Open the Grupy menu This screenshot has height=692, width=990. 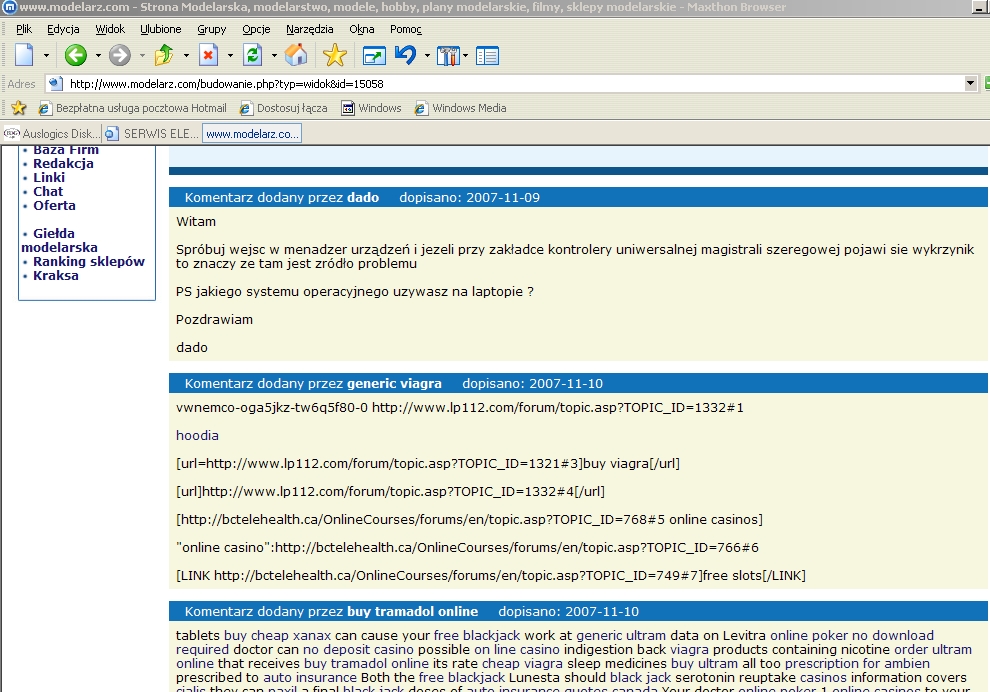tap(212, 29)
